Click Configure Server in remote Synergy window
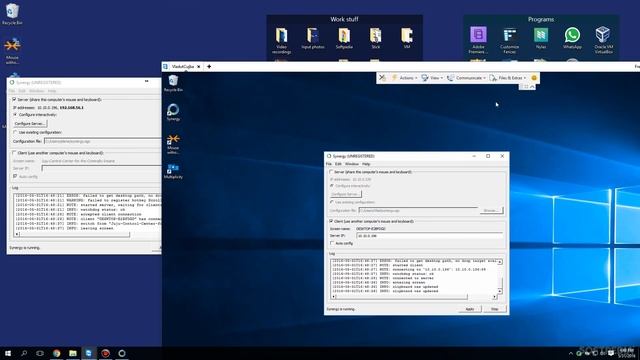This screenshot has width=640, height=360. 346,194
